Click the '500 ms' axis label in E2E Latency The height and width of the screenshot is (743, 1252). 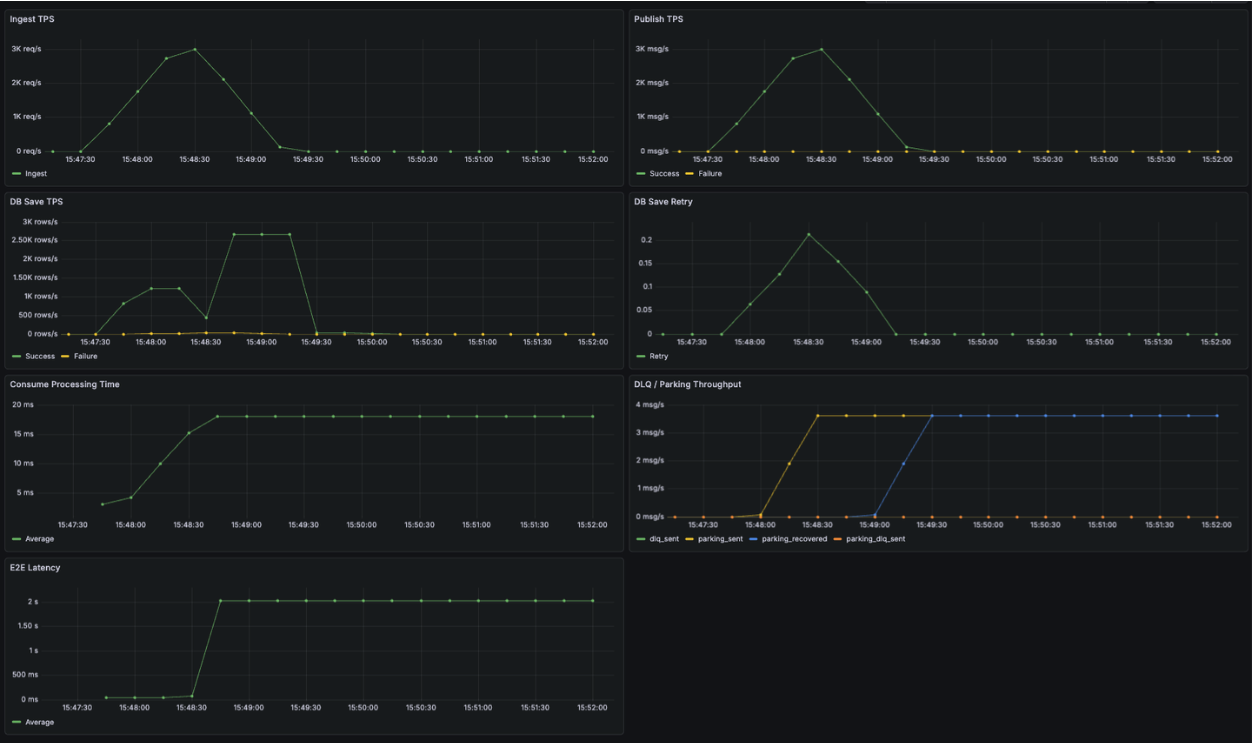click(27, 675)
